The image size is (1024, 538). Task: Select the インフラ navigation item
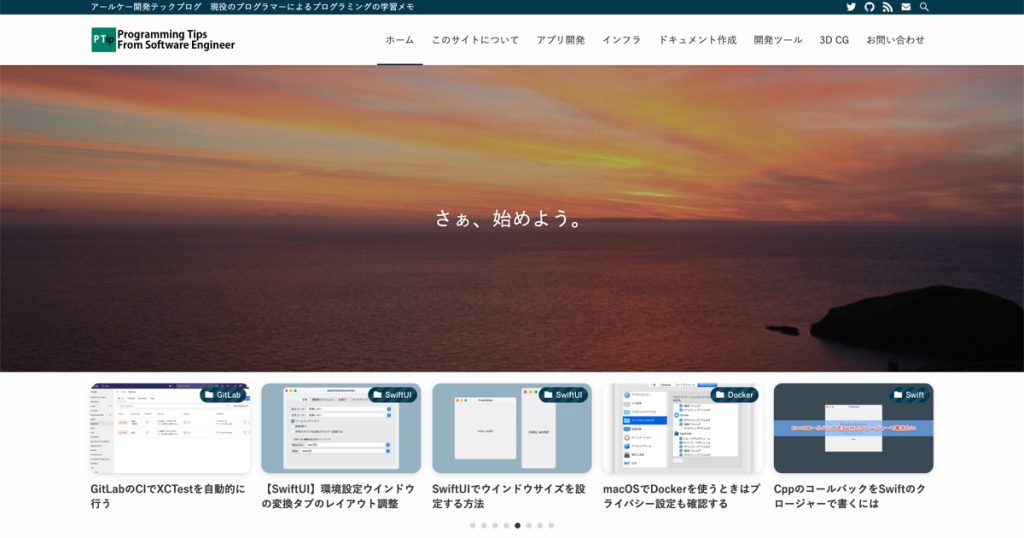pyautogui.click(x=621, y=40)
